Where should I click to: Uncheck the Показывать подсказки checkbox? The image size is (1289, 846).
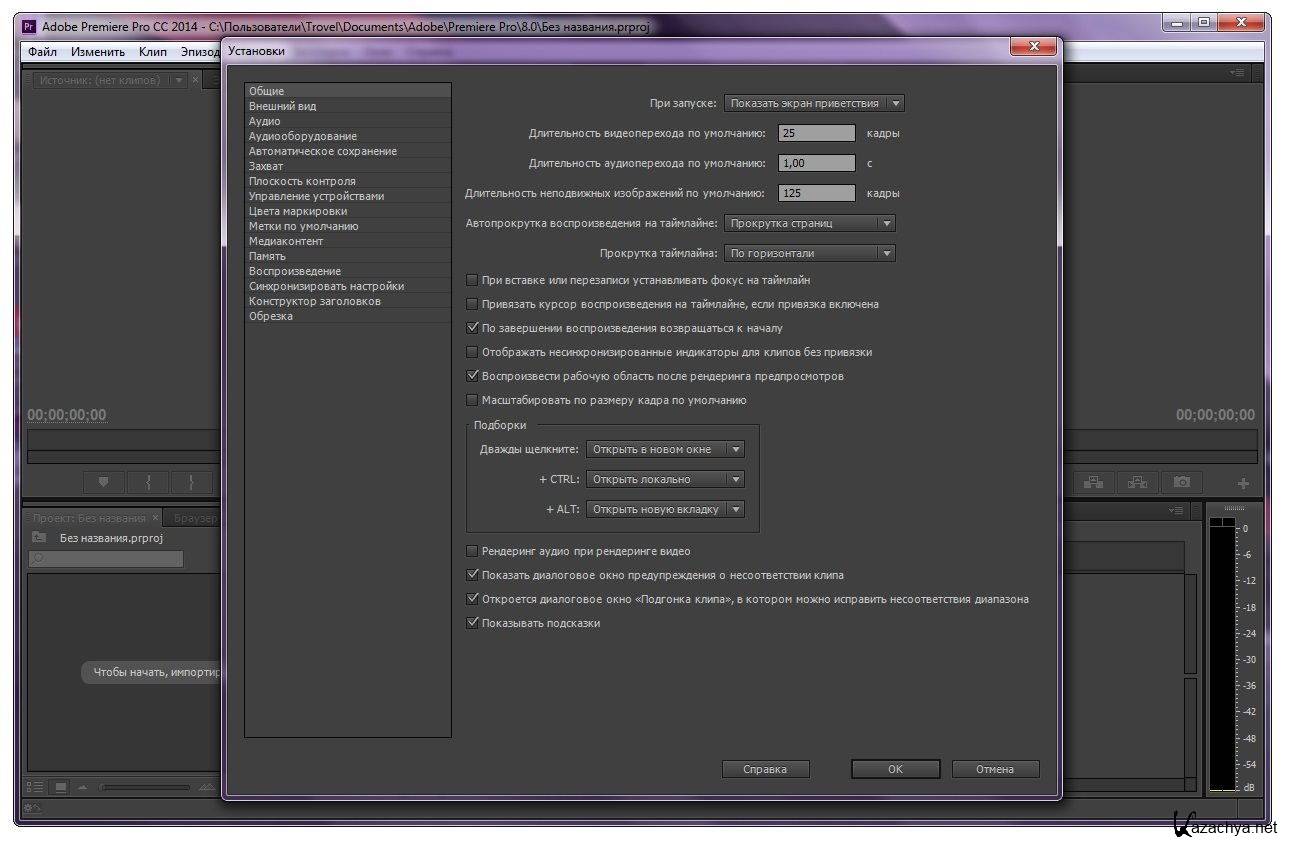(x=473, y=623)
